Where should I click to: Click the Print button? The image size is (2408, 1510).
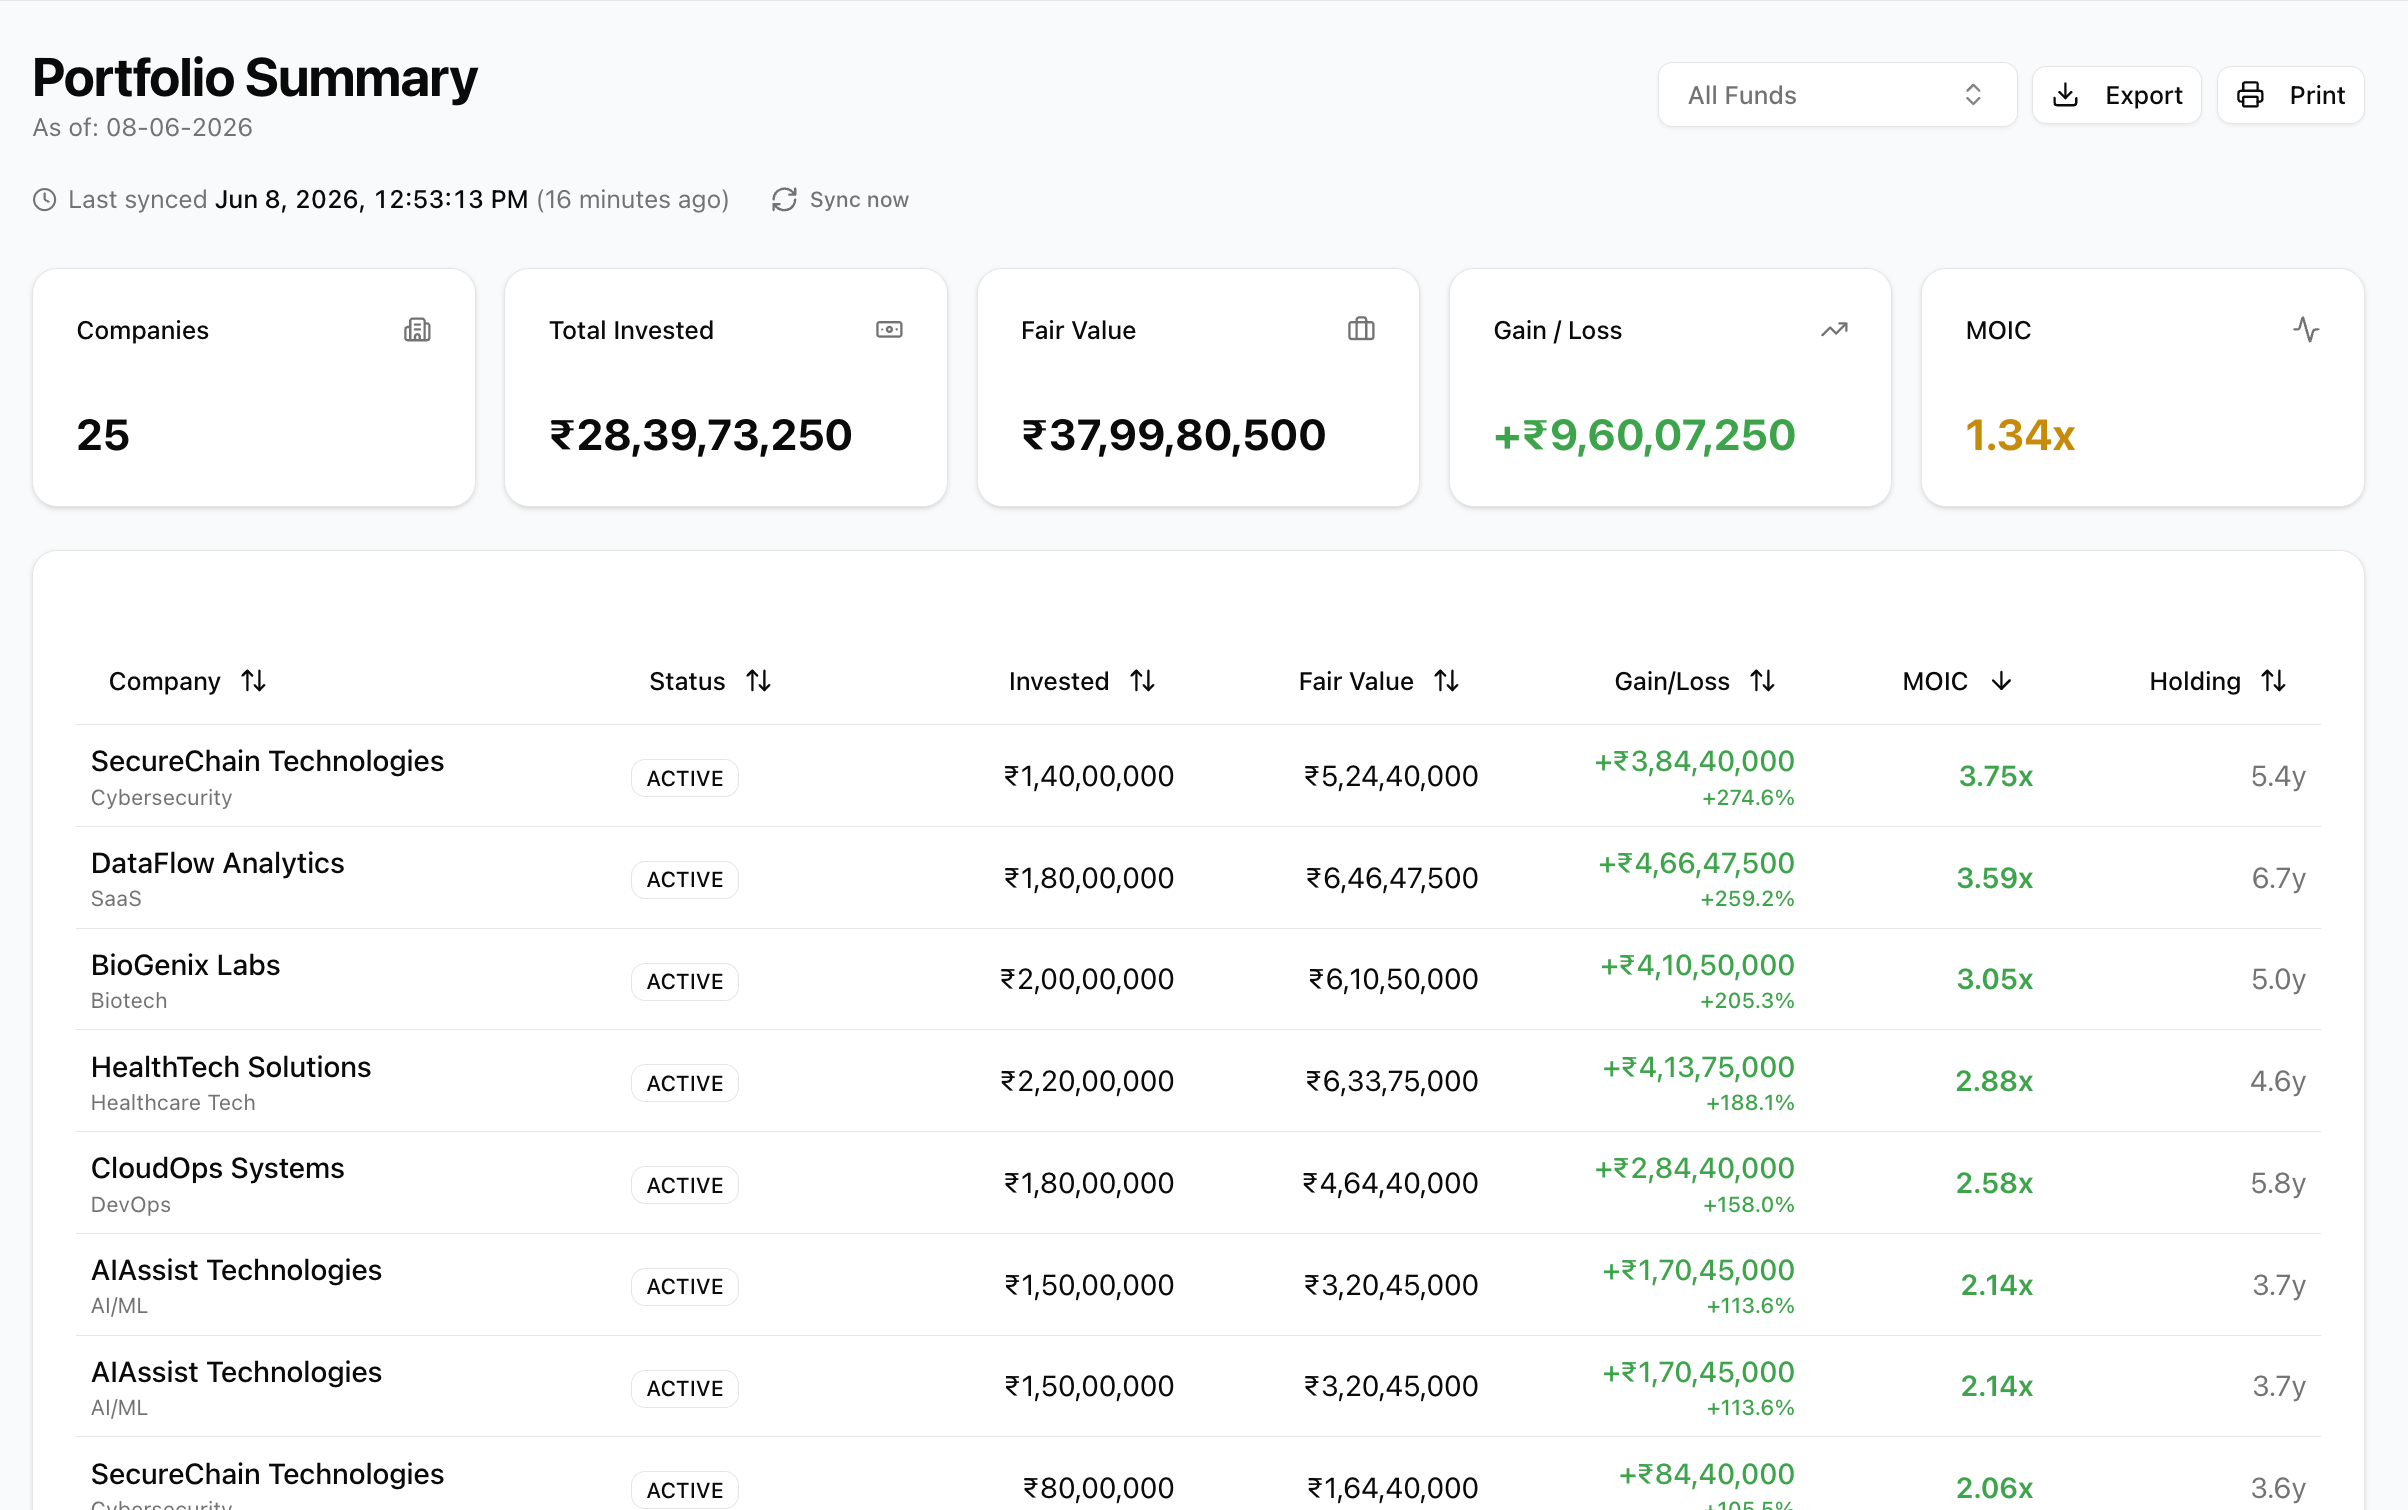2291,95
